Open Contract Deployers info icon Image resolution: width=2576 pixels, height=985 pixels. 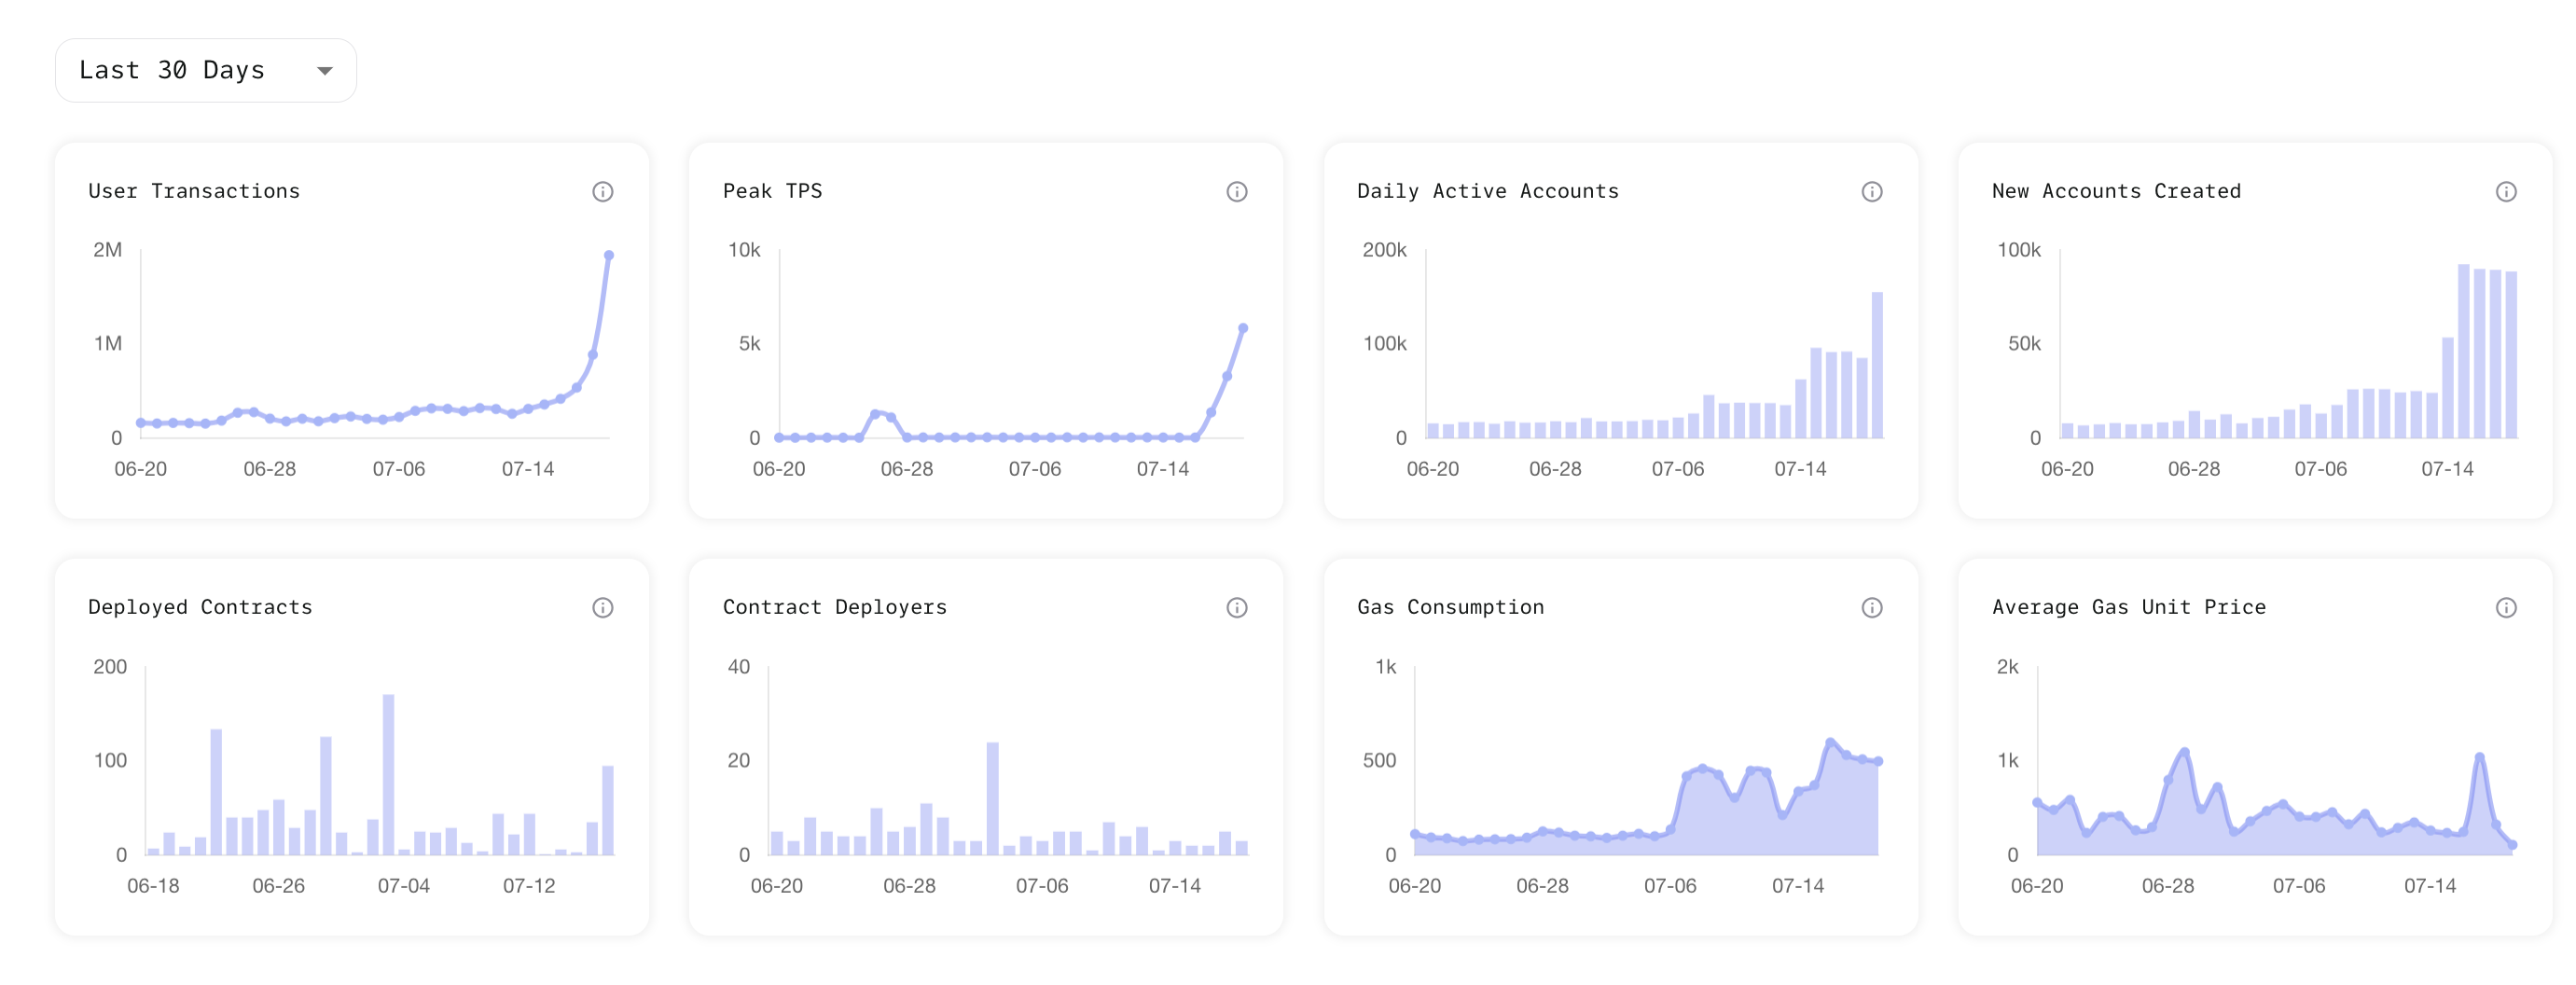(1236, 607)
